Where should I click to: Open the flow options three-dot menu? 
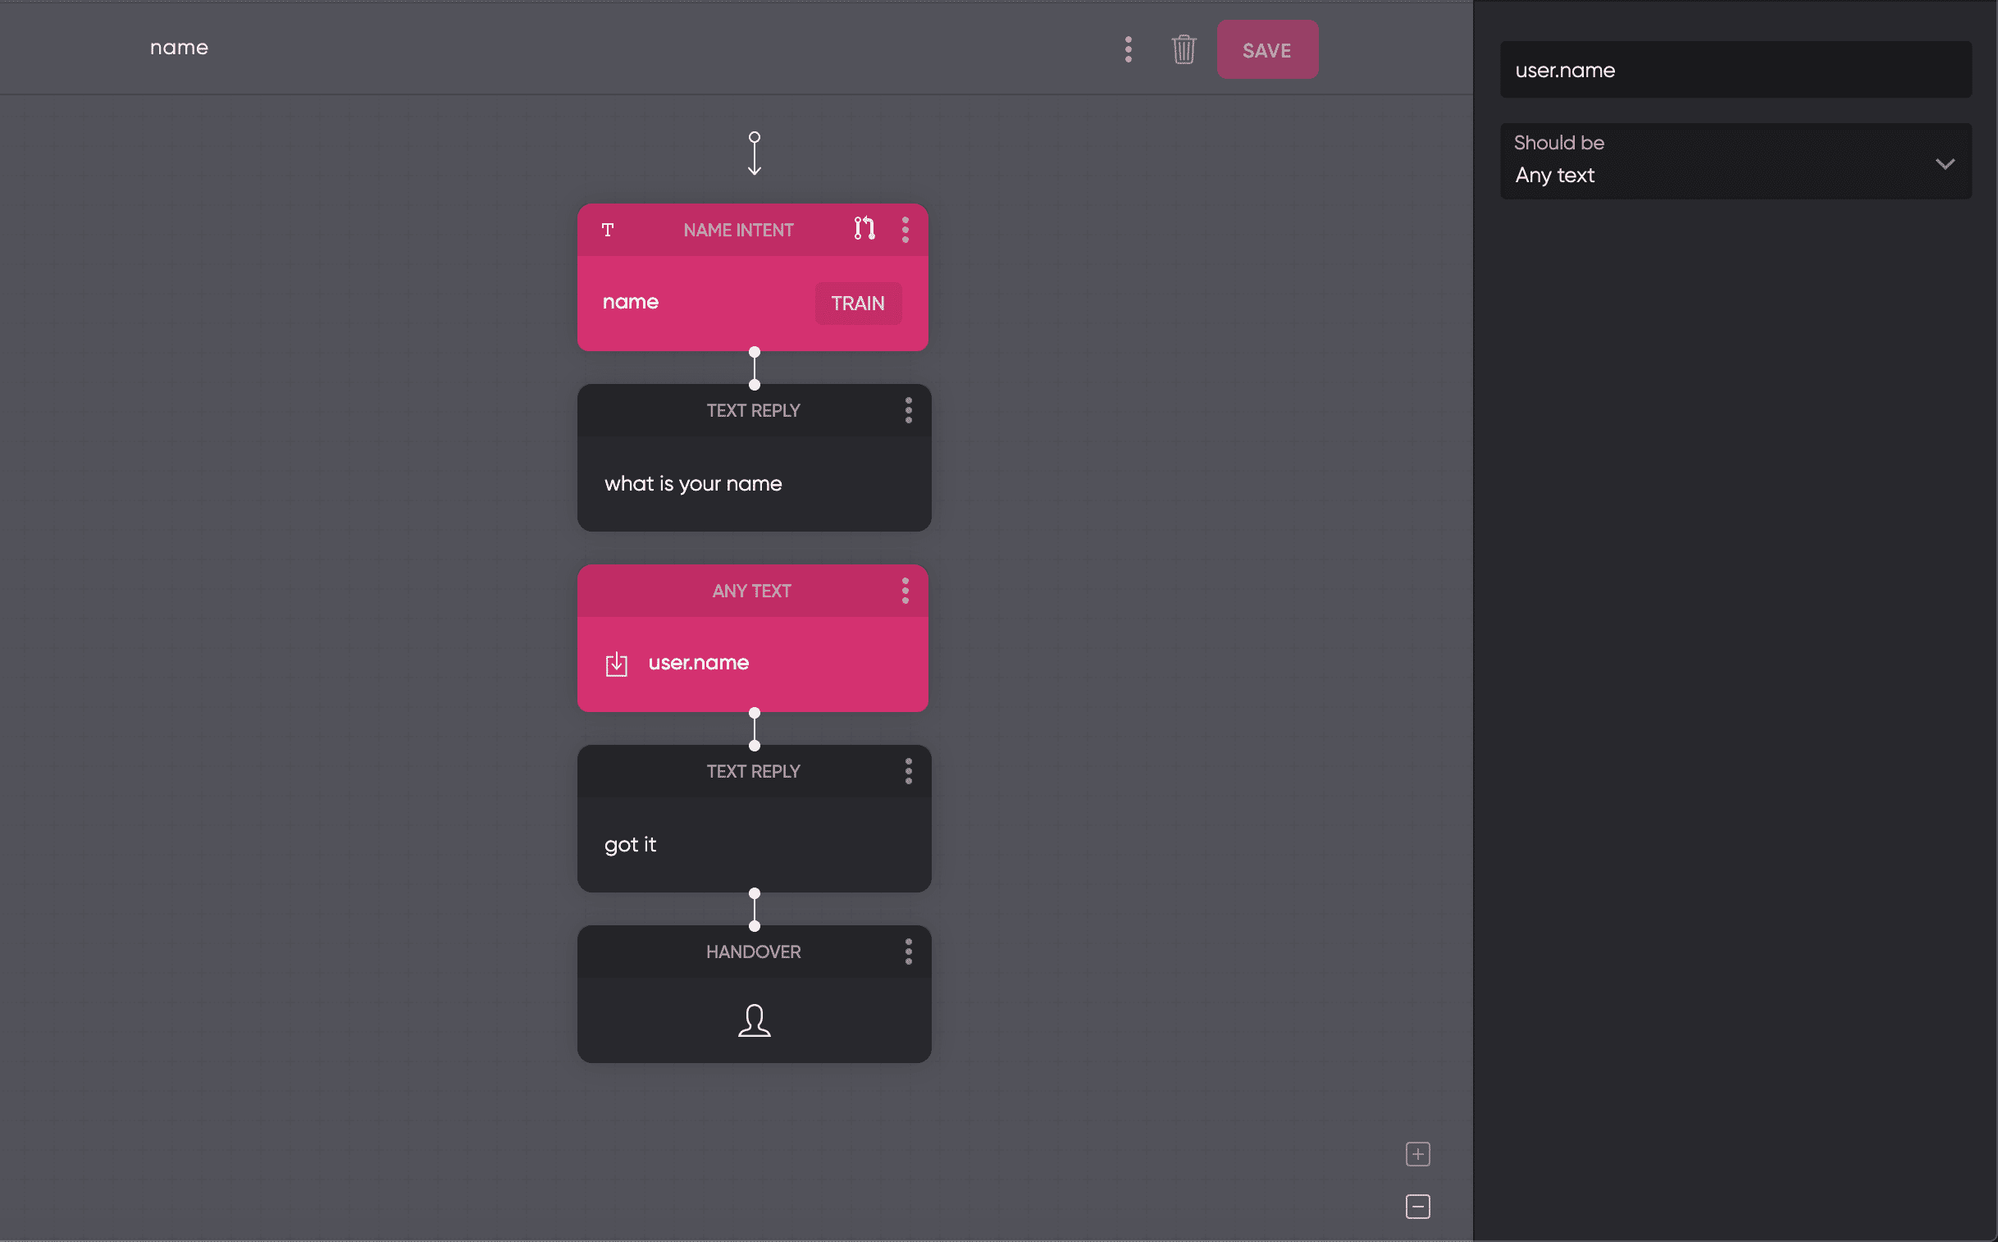coord(1128,49)
